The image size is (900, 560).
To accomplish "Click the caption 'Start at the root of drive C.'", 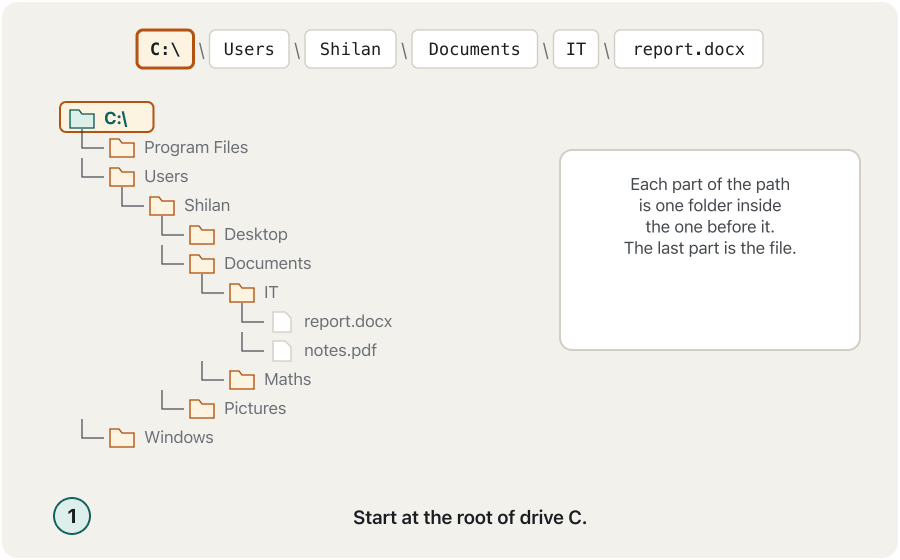I will 470,518.
